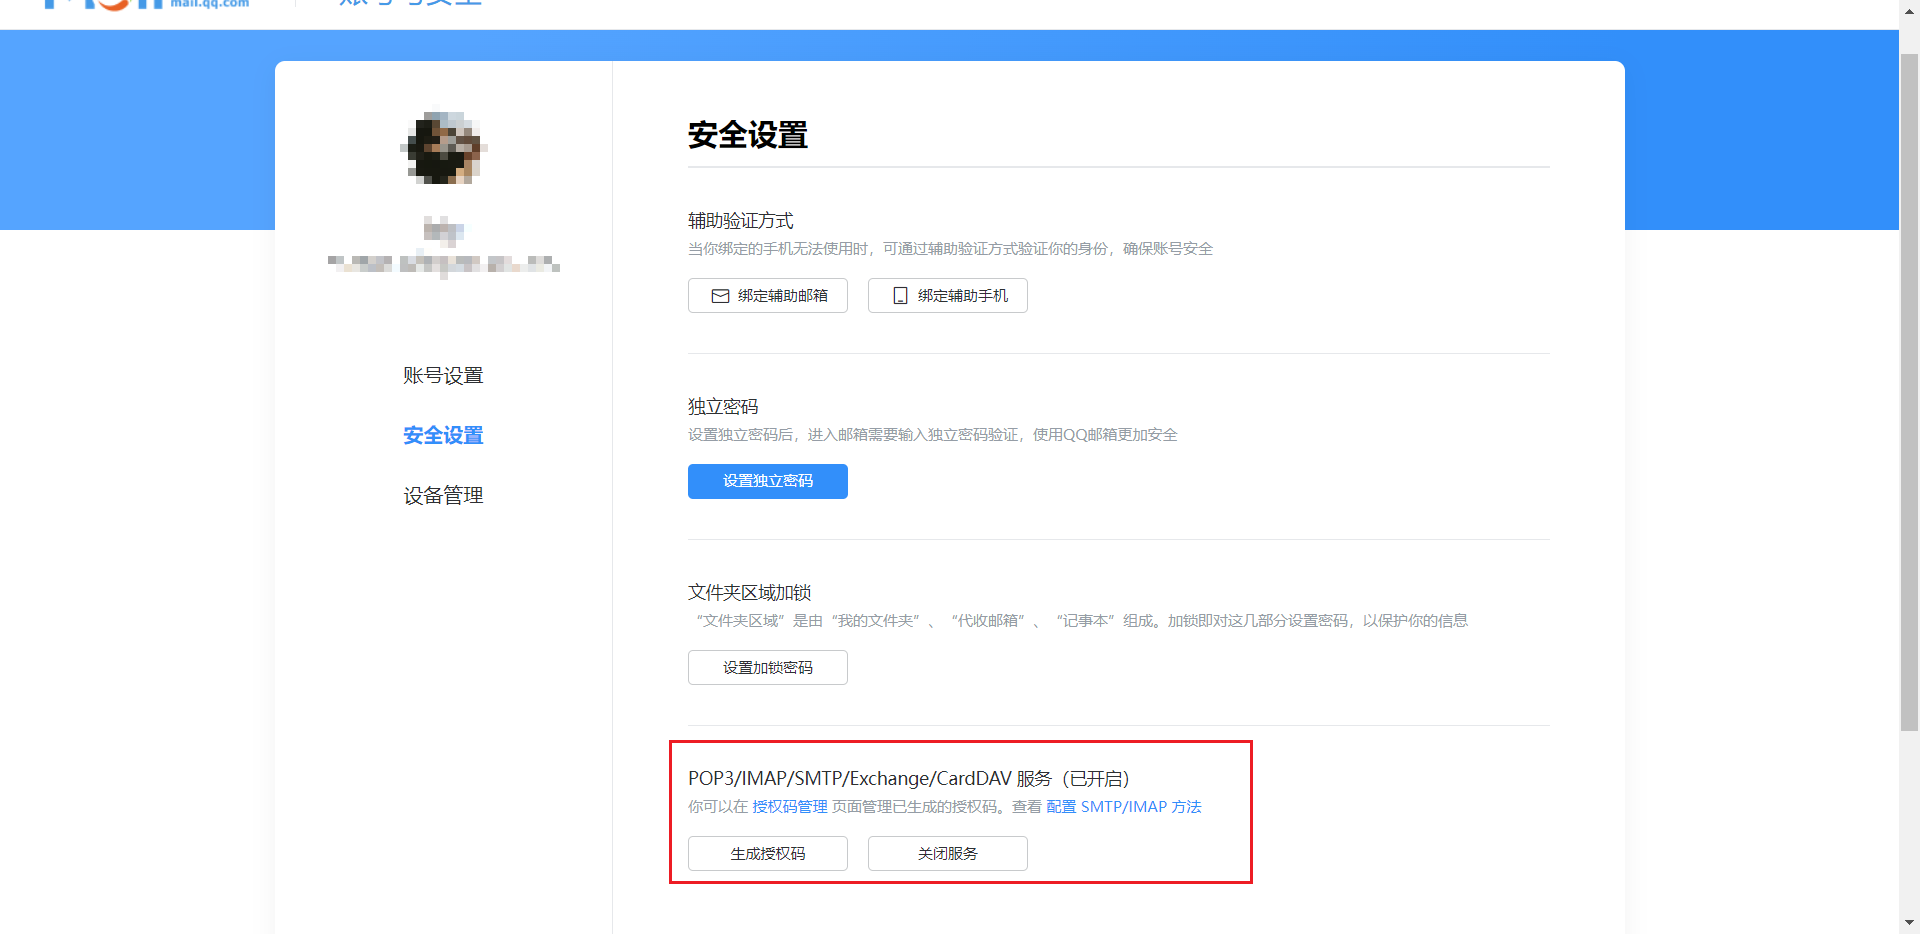Click the description text under 独立密码
The height and width of the screenshot is (934, 1920).
pos(933,435)
